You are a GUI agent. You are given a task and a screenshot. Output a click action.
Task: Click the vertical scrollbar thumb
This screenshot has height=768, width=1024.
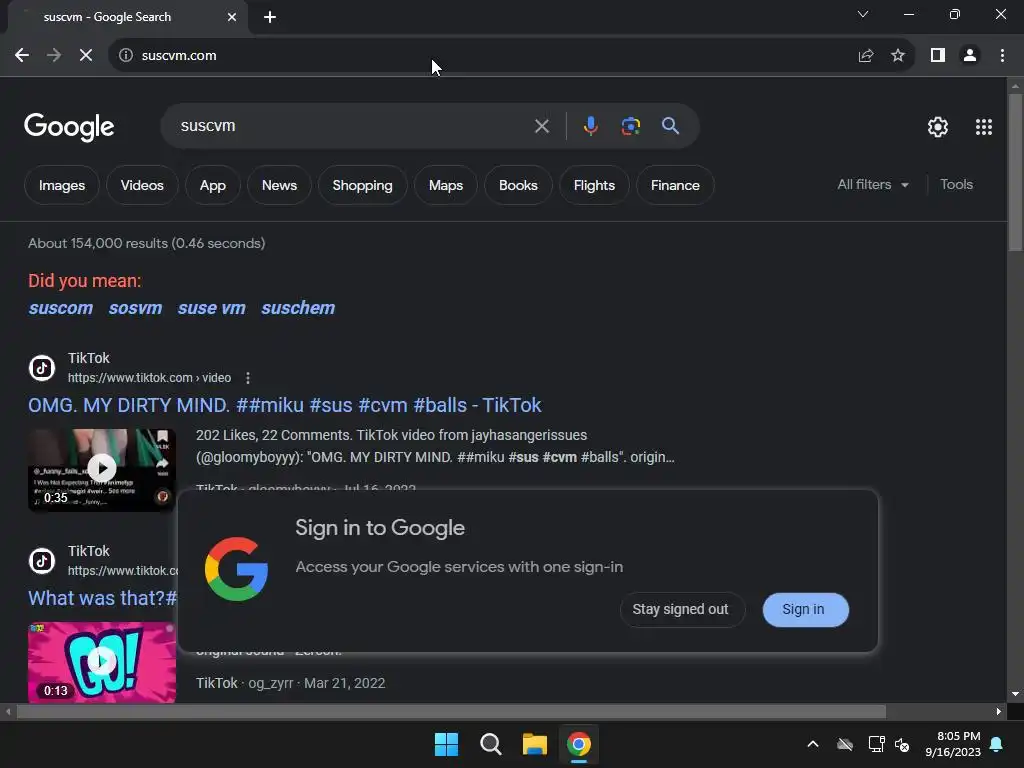coord(1015,172)
